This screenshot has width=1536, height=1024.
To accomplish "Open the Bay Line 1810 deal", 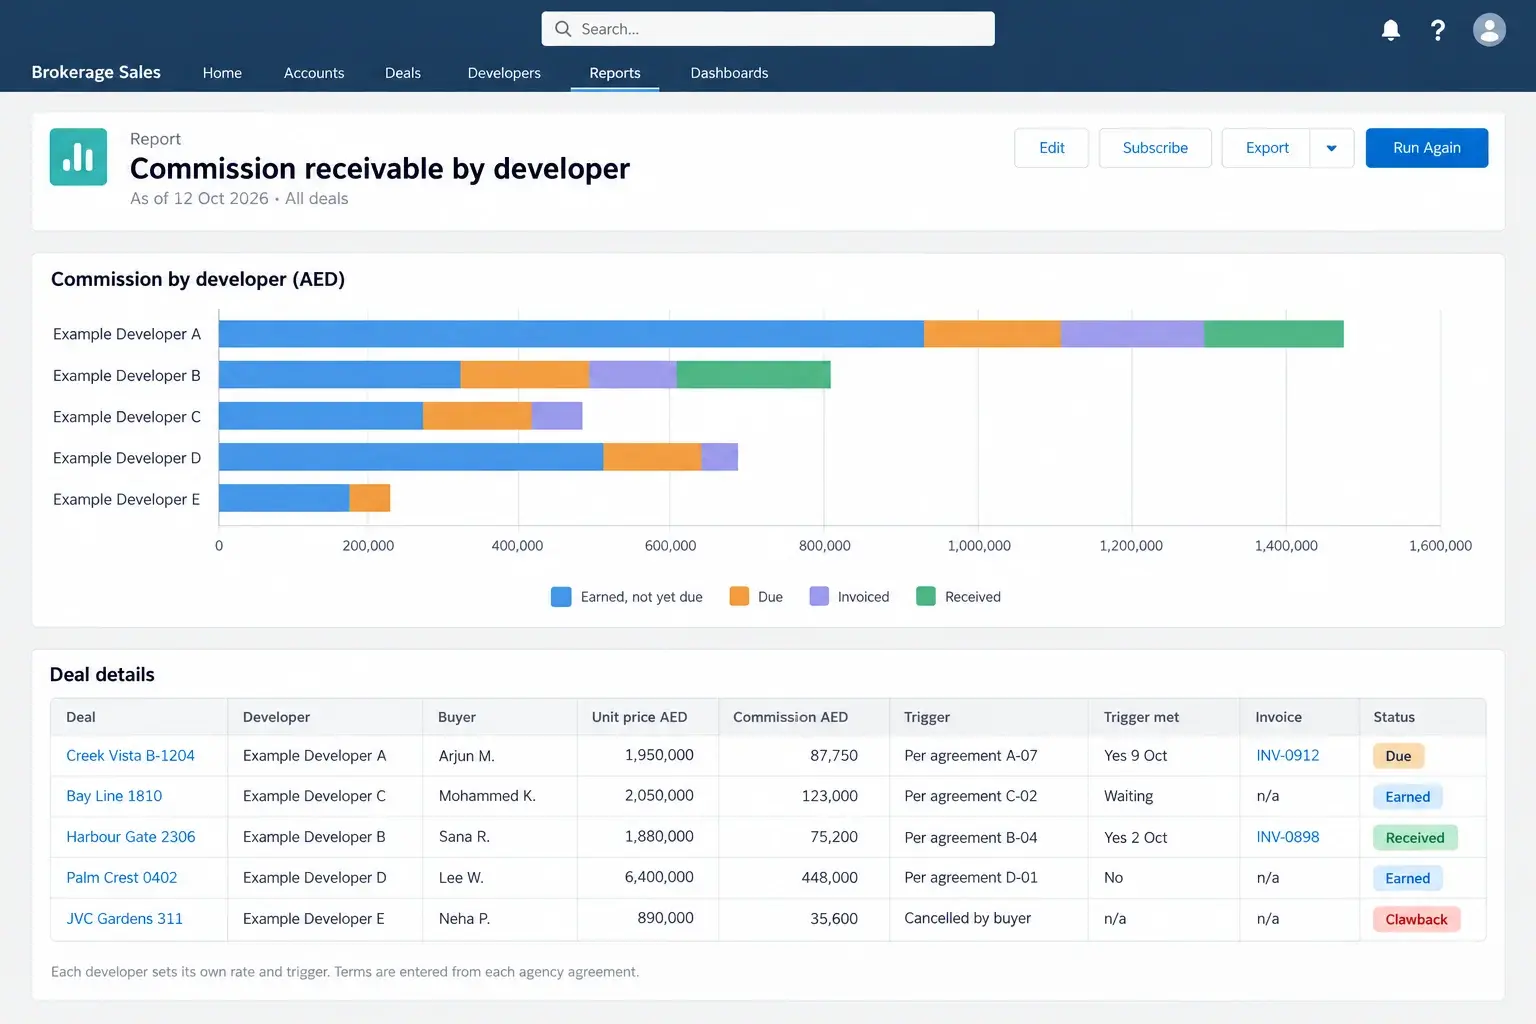I will pyautogui.click(x=114, y=796).
